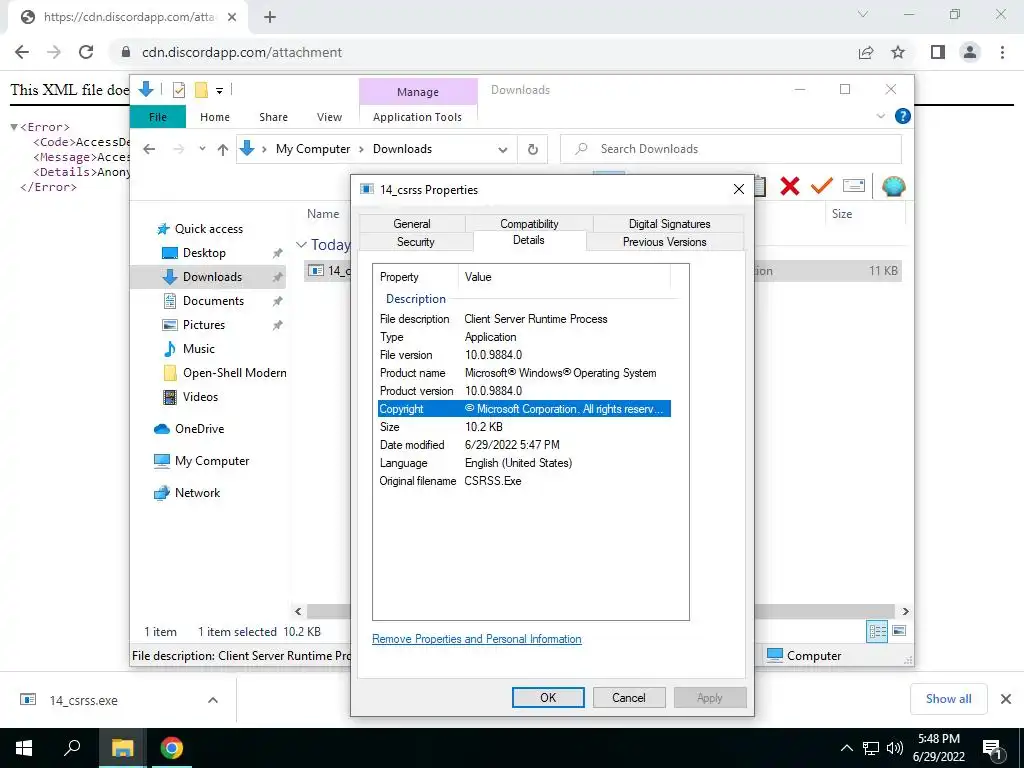Image resolution: width=1024 pixels, height=768 pixels.
Task: Open the notification center icon
Action: pyautogui.click(x=992, y=749)
